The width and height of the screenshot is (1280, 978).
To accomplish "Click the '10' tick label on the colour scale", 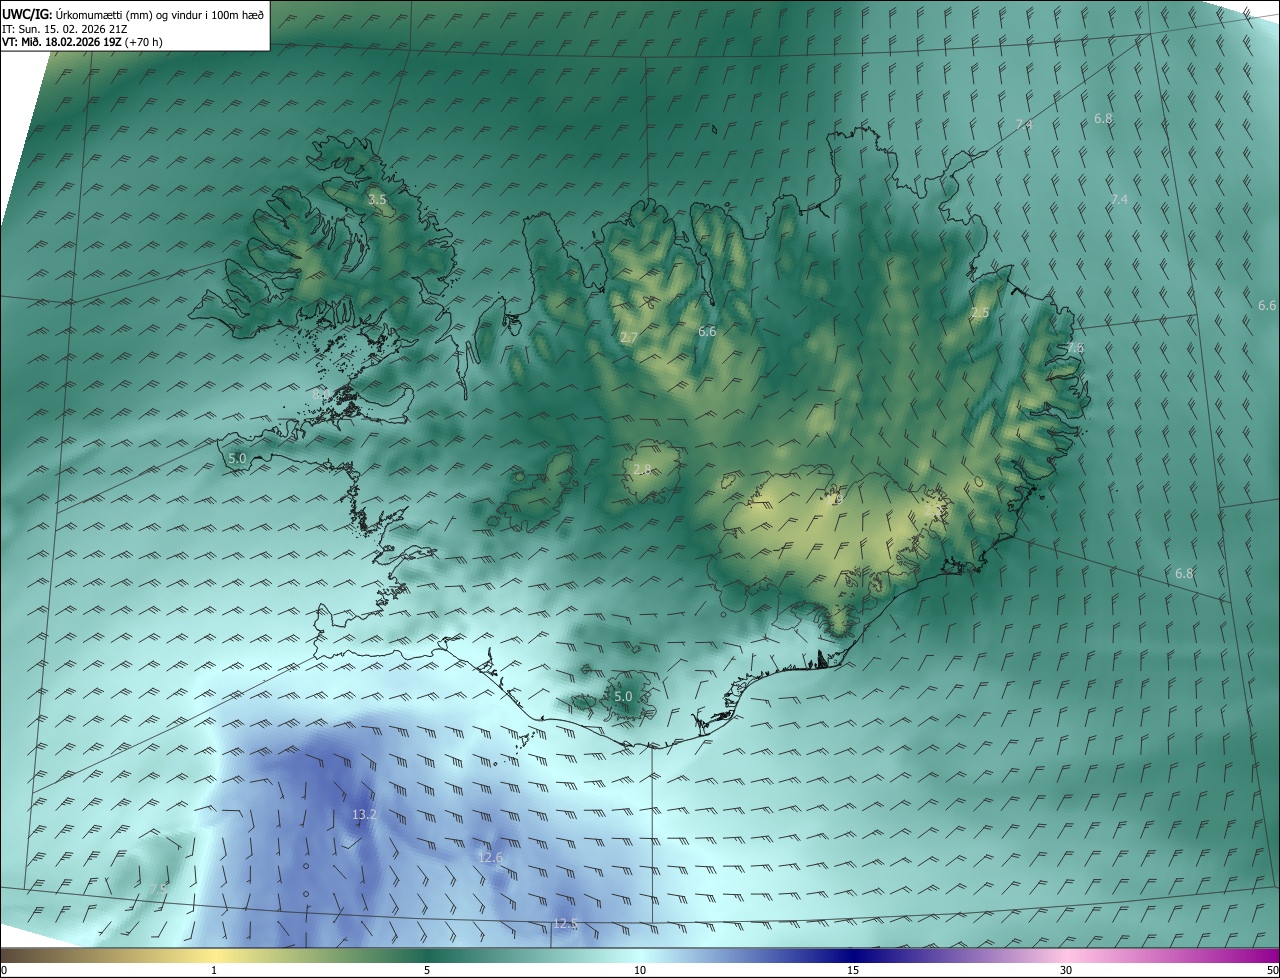I will (640, 970).
